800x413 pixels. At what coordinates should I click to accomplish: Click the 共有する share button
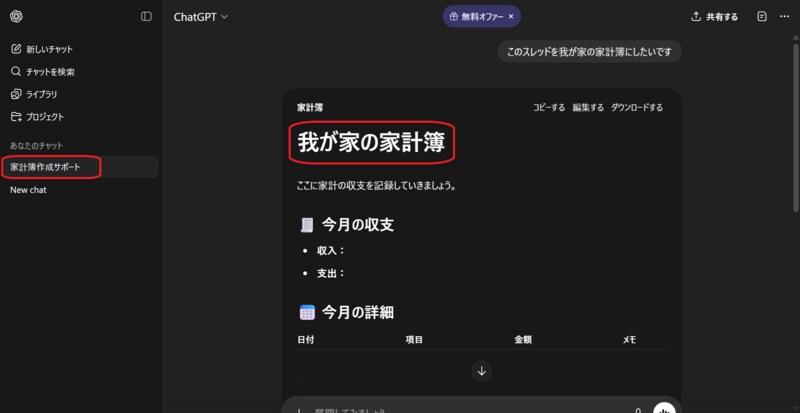(715, 17)
